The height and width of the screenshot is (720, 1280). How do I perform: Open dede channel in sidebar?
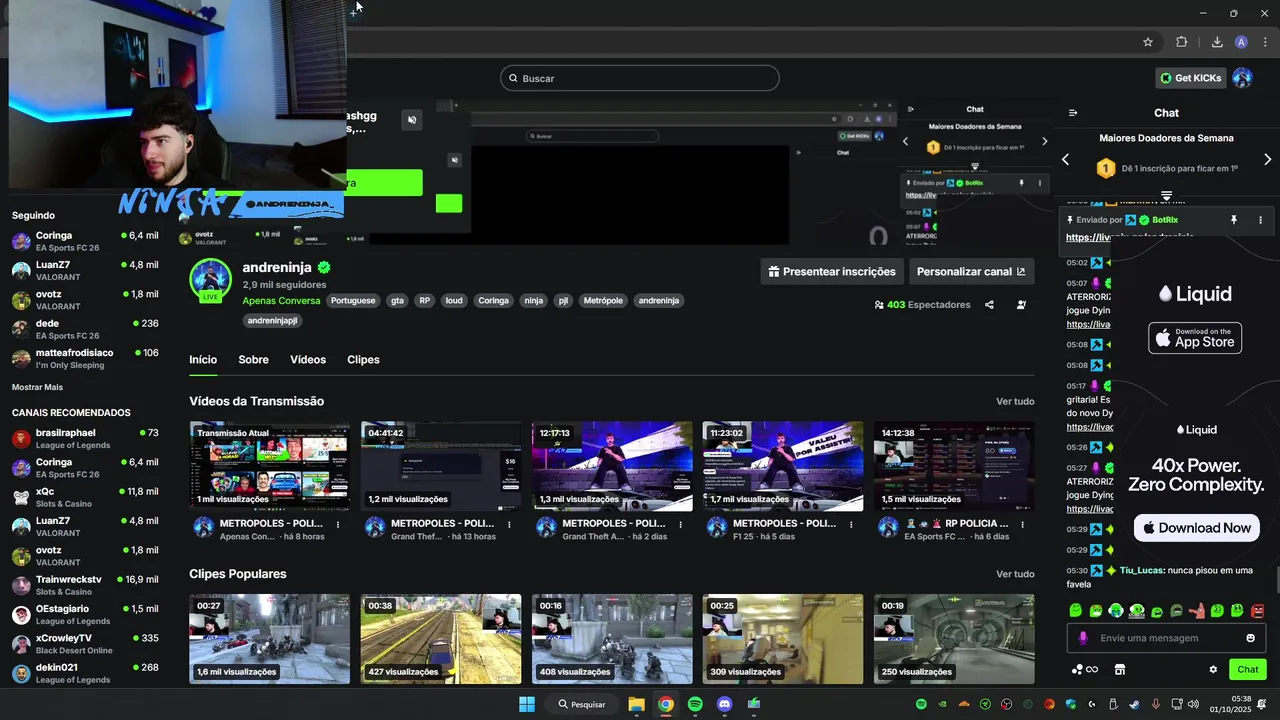coord(85,329)
